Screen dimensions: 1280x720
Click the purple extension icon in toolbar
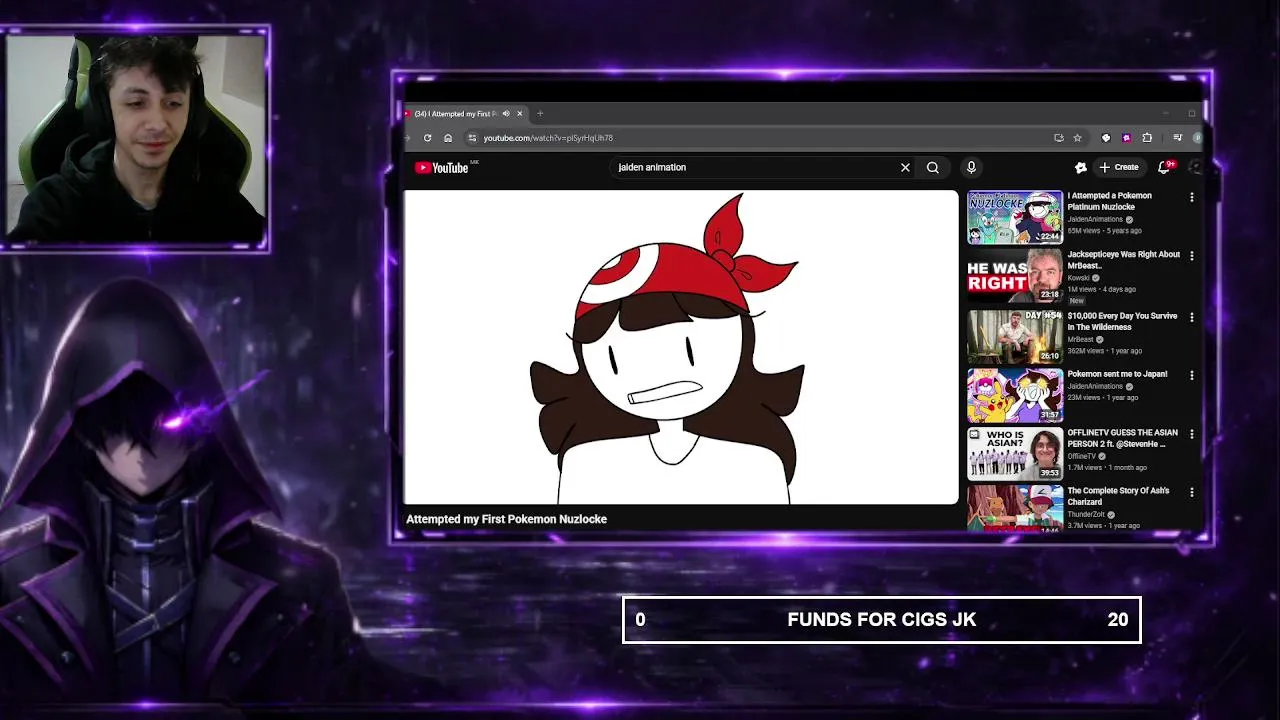coord(1126,138)
